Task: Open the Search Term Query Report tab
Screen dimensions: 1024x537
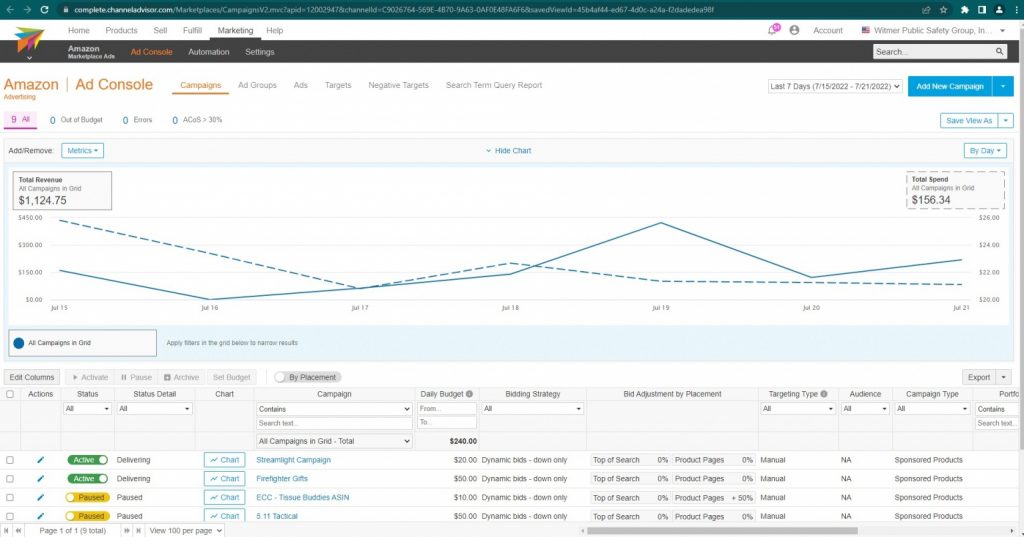Action: pyautogui.click(x=494, y=85)
